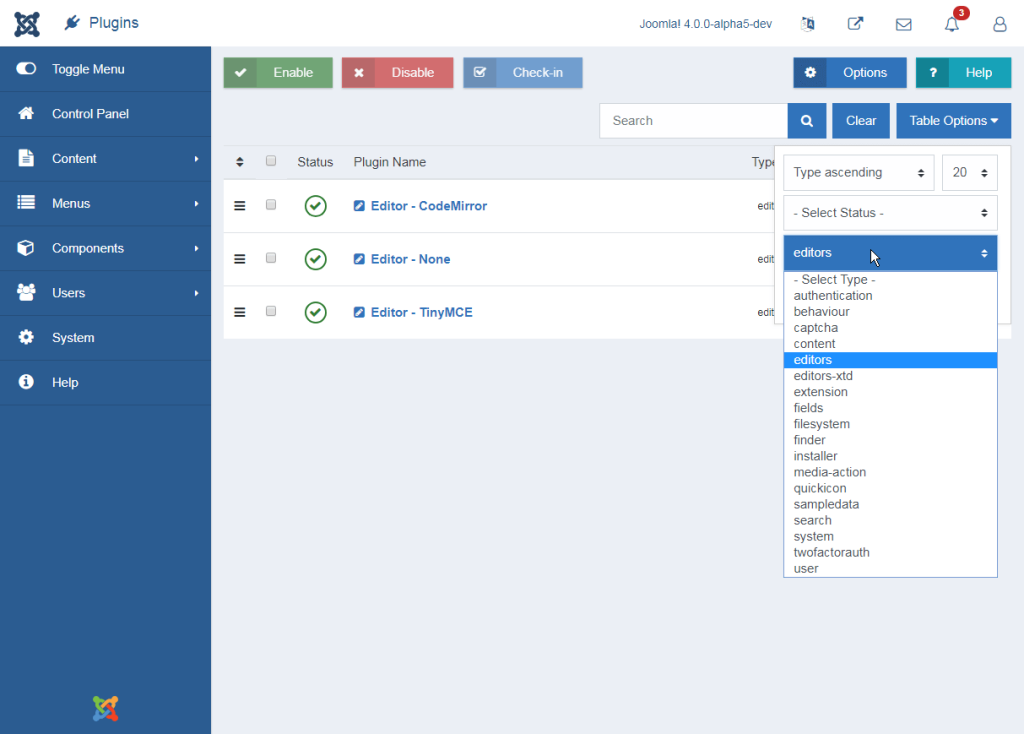Viewport: 1024px width, 734px height.
Task: Choose the - Select Type - option
Action: [x=890, y=279]
